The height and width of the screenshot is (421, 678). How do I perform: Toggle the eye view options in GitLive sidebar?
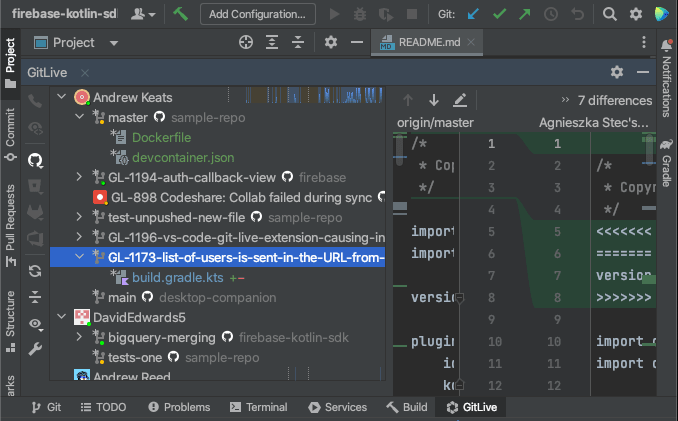(35, 324)
